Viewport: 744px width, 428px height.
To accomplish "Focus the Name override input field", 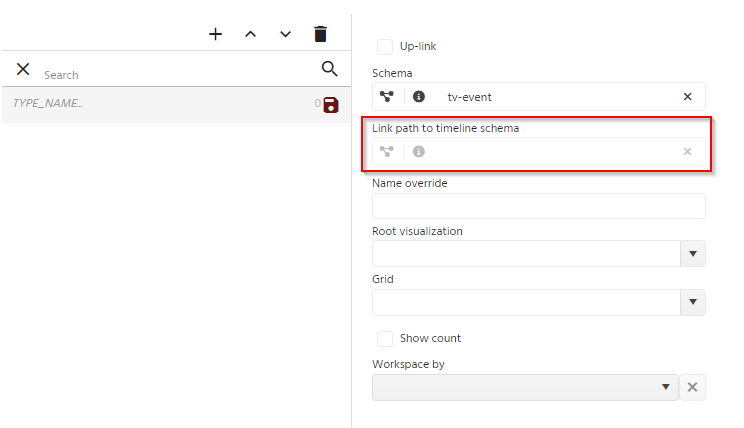I will click(x=539, y=206).
